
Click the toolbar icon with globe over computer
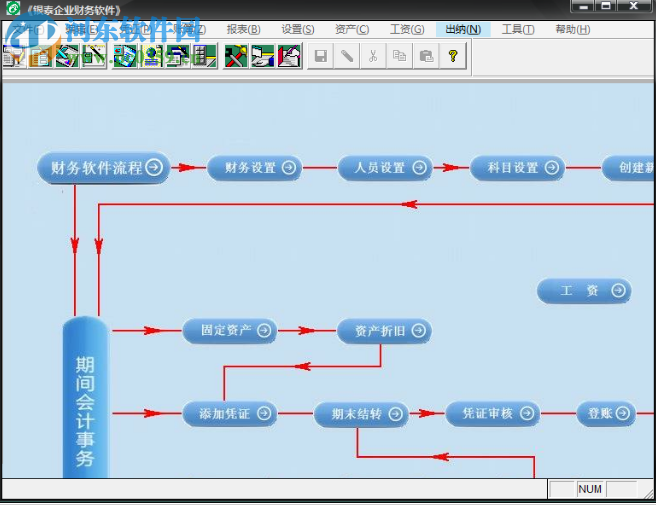coord(151,56)
